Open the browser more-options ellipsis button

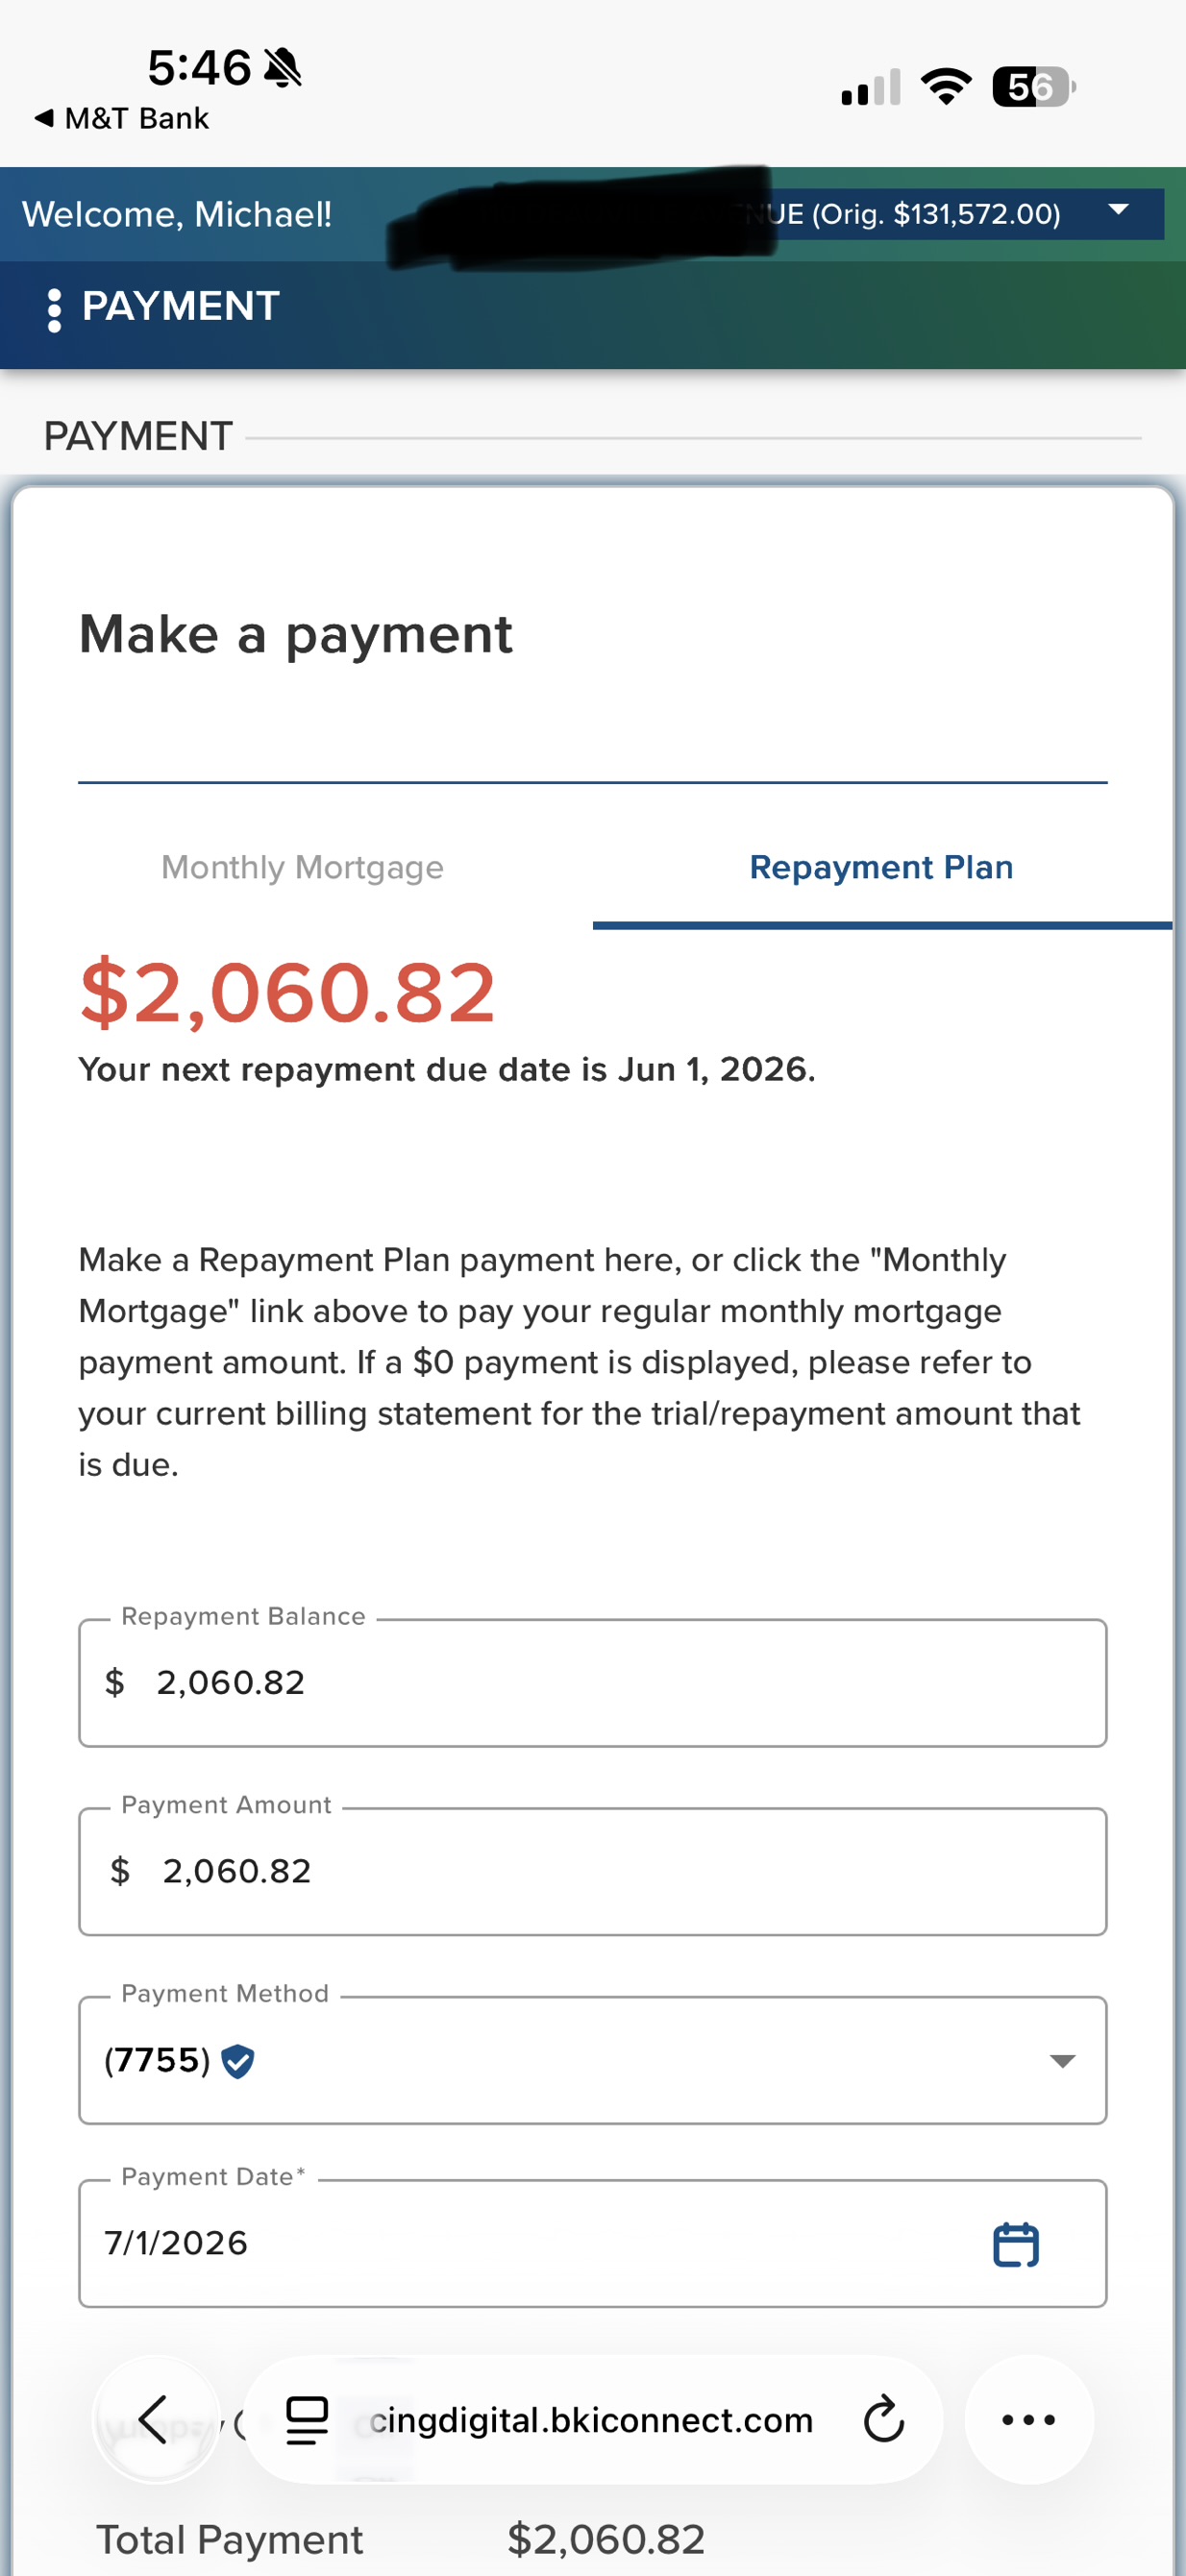1028,2419
